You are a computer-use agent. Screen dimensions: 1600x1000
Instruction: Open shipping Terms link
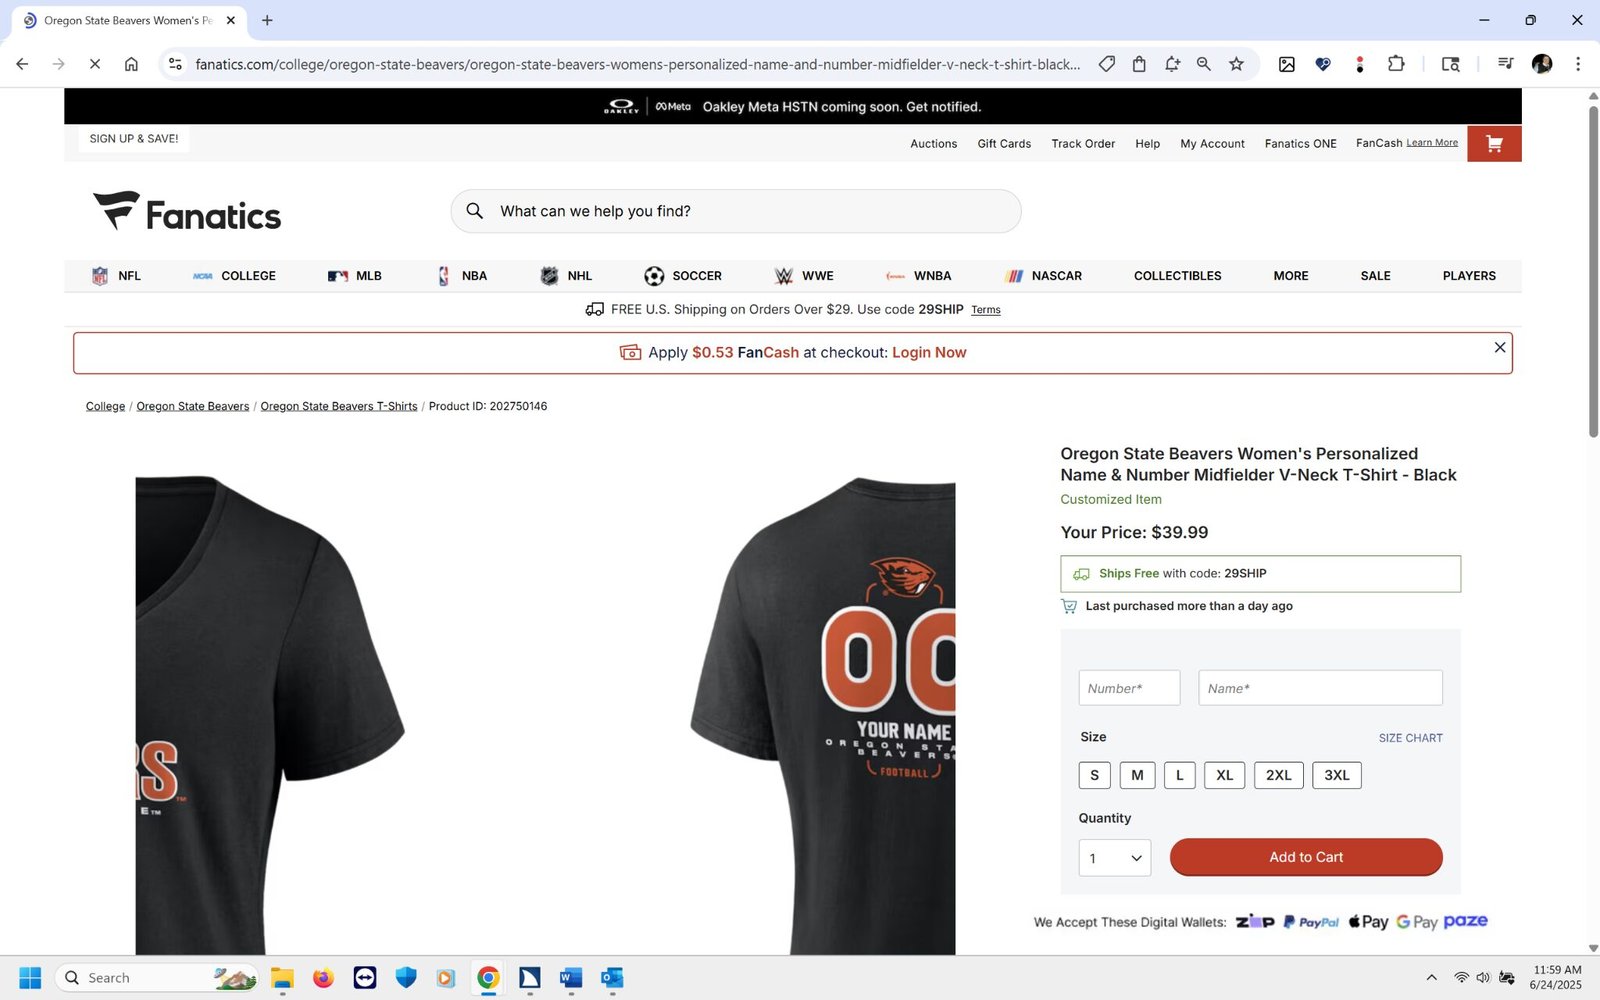coord(985,310)
